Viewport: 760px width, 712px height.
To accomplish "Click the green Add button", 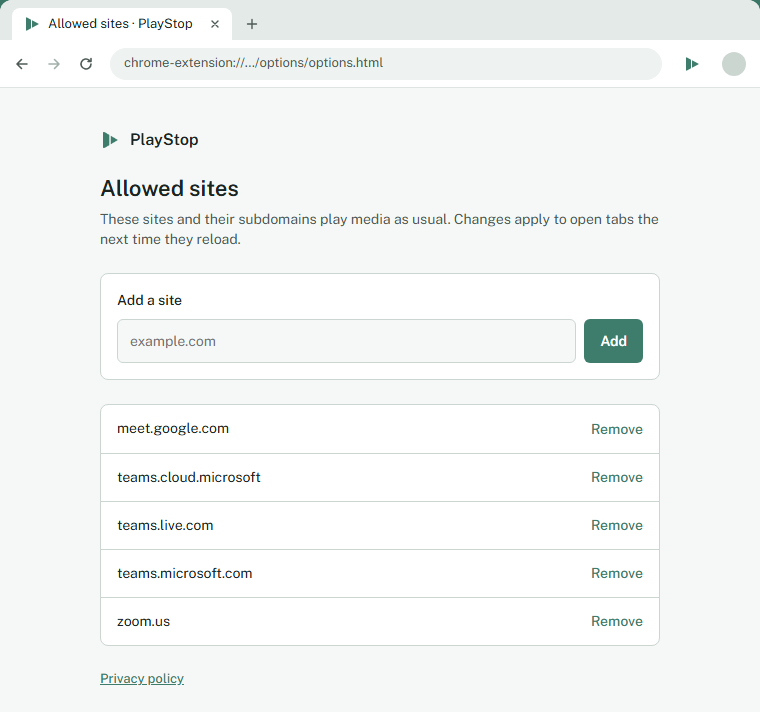I will coord(613,341).
